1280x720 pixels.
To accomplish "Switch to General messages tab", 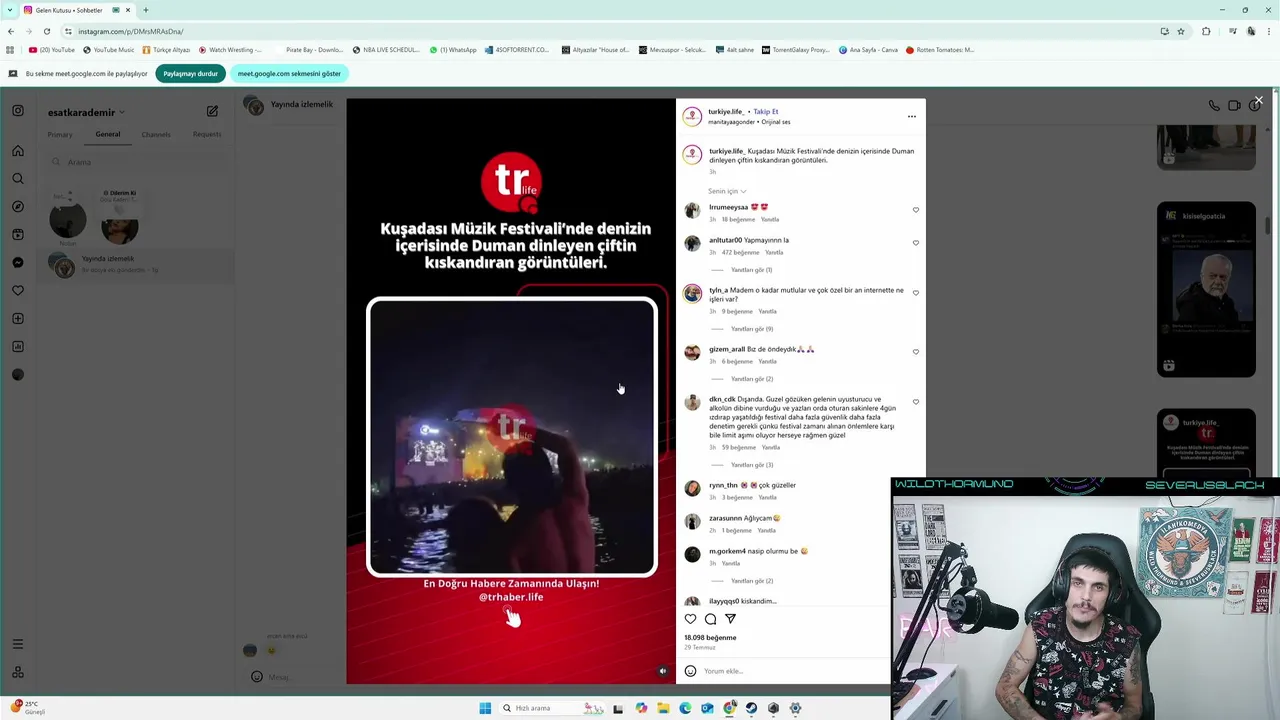I will tap(108, 134).
